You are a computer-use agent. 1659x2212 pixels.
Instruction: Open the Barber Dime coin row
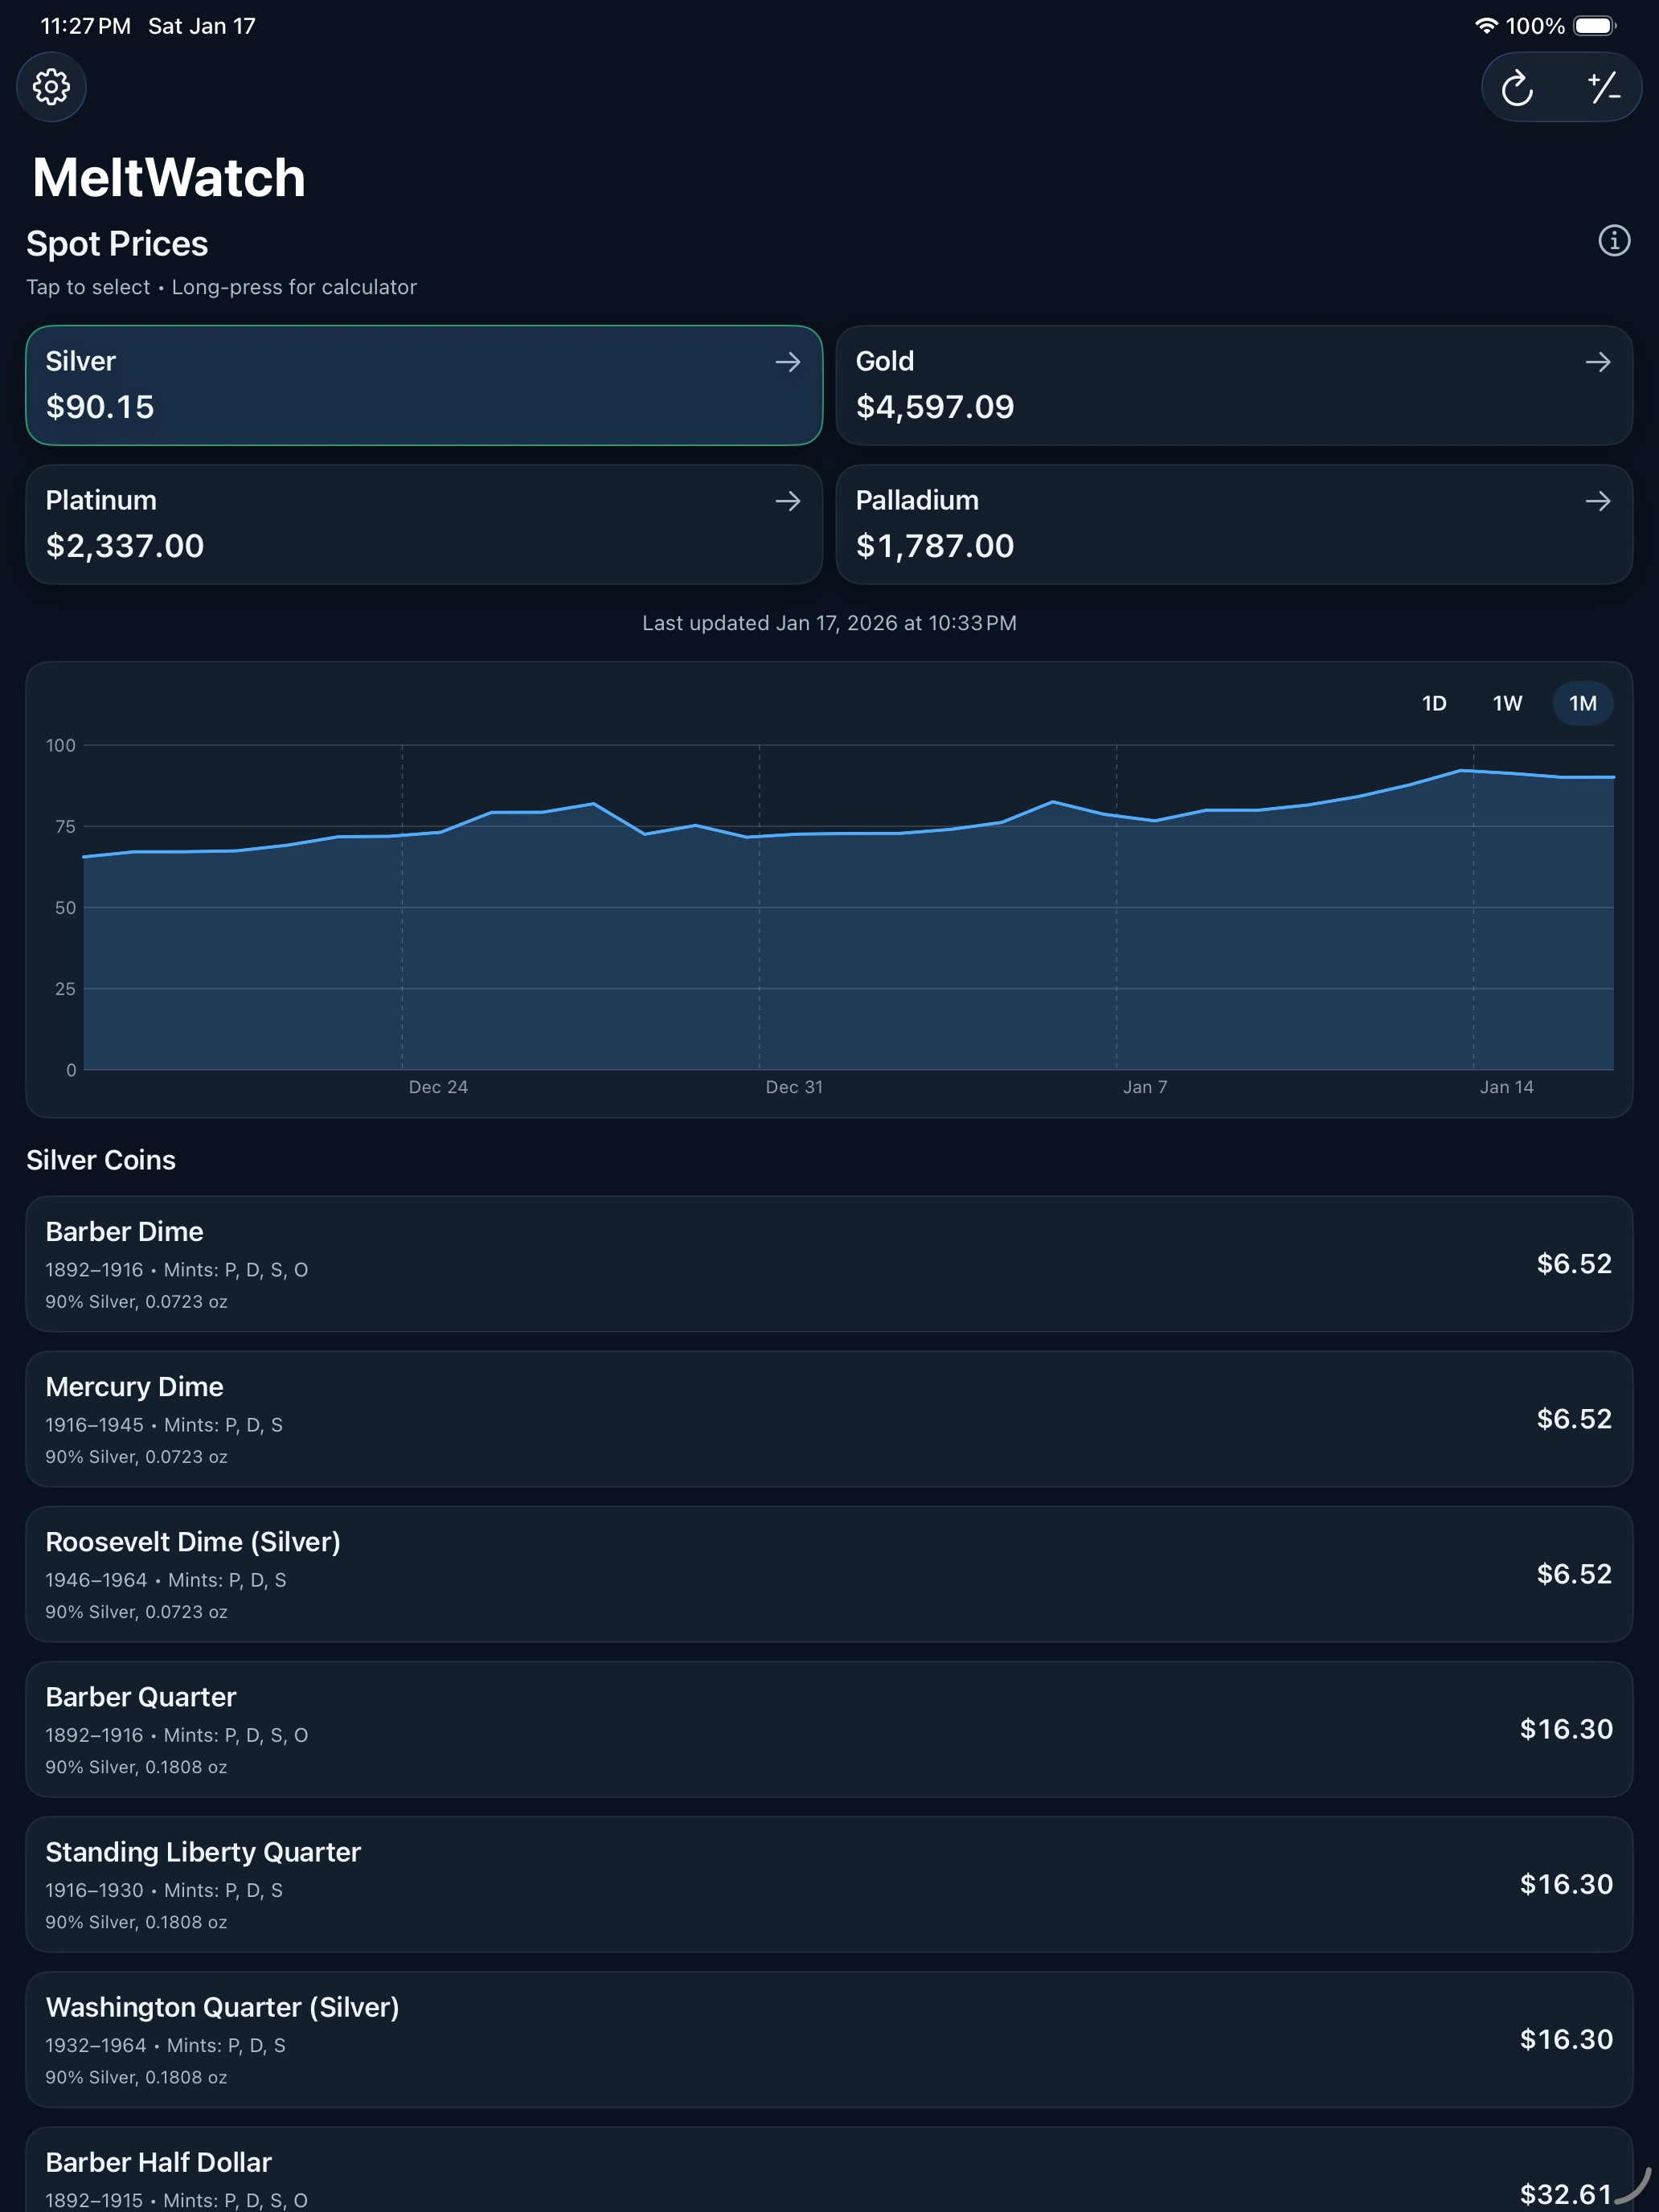point(829,1263)
